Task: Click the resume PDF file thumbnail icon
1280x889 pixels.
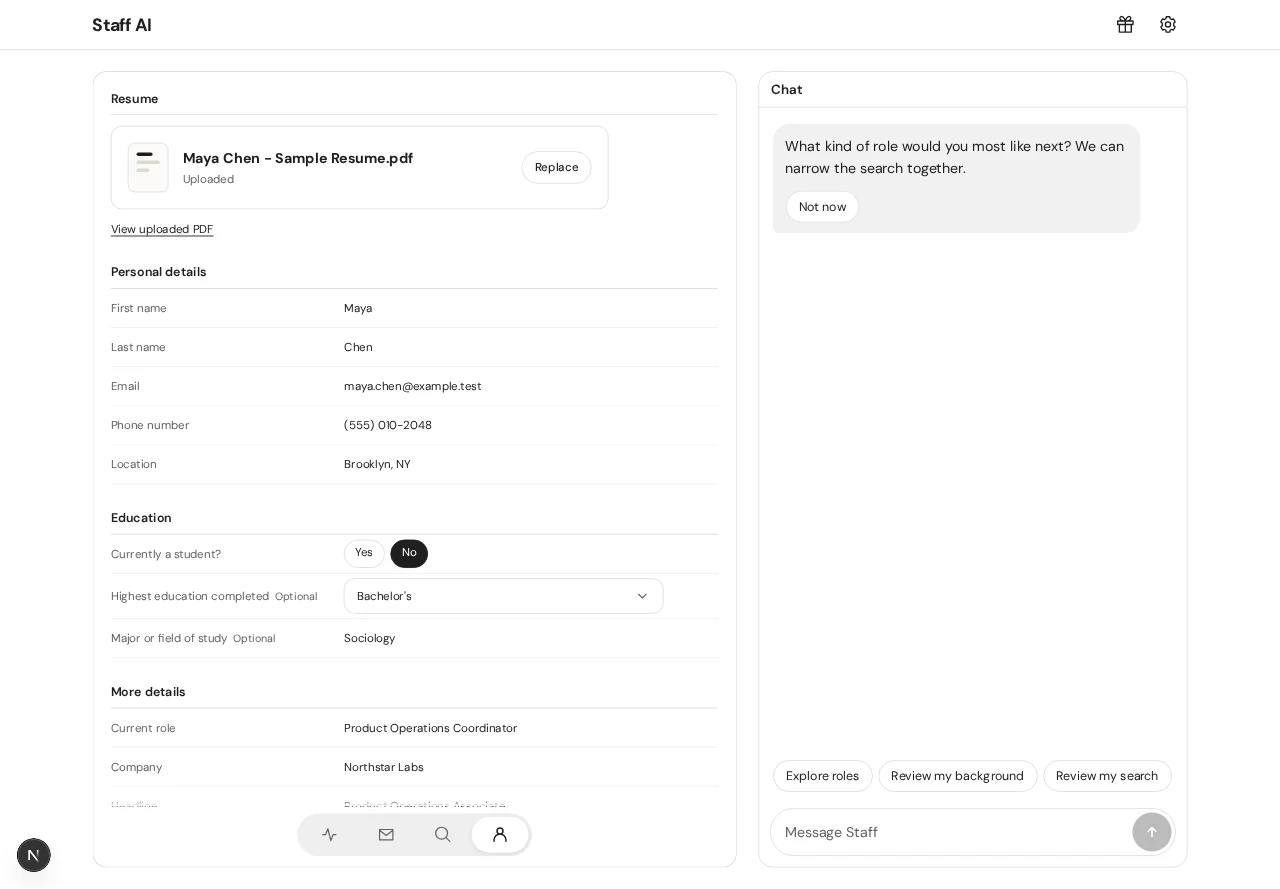Action: (x=148, y=167)
